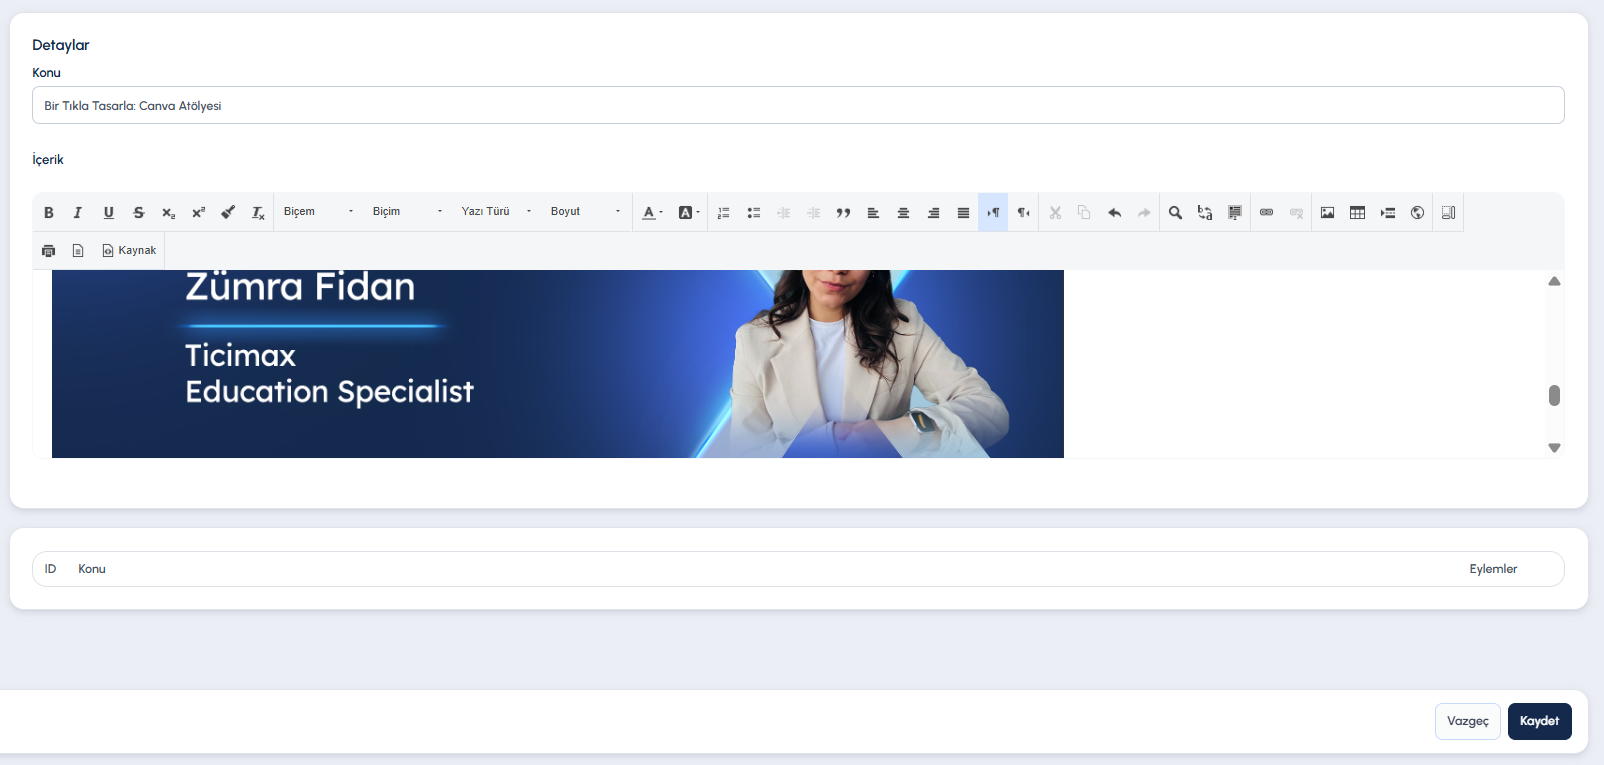Align text to the left
Viewport: 1604px width, 765px height.
(x=873, y=212)
